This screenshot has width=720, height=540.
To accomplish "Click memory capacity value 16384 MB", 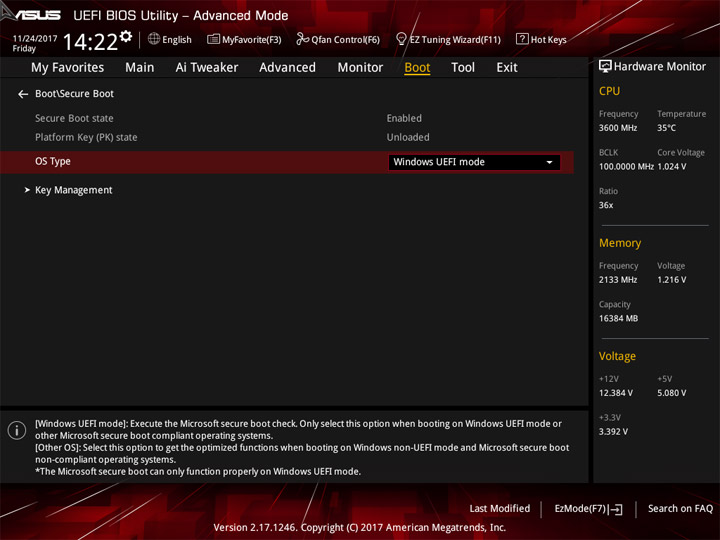I will pyautogui.click(x=619, y=318).
